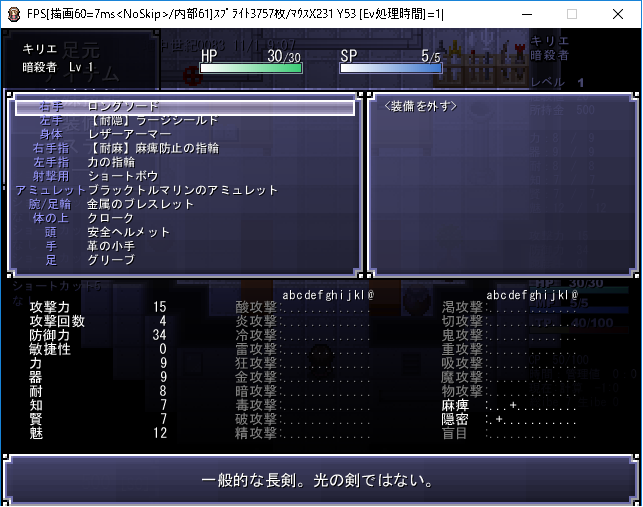Click the 麻痺 resistance row label

pyautogui.click(x=455, y=405)
